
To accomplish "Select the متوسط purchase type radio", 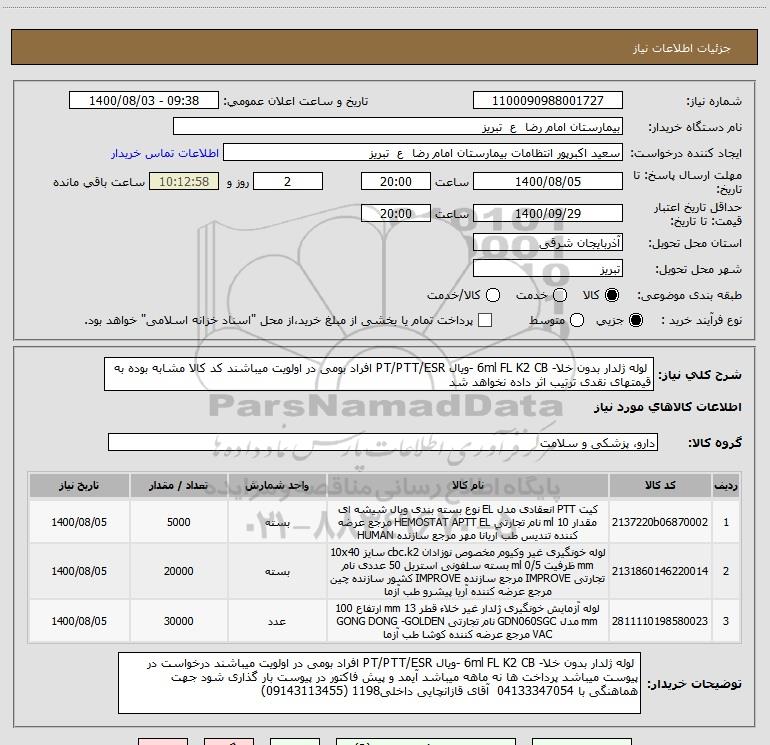I will 577,320.
